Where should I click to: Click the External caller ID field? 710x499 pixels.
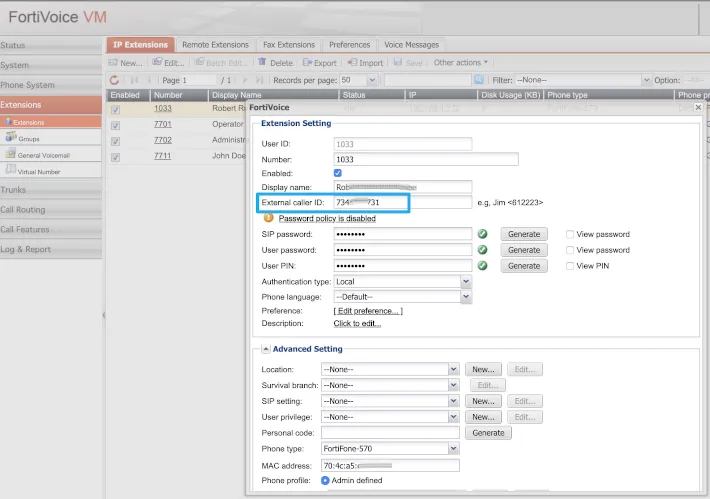(x=403, y=202)
